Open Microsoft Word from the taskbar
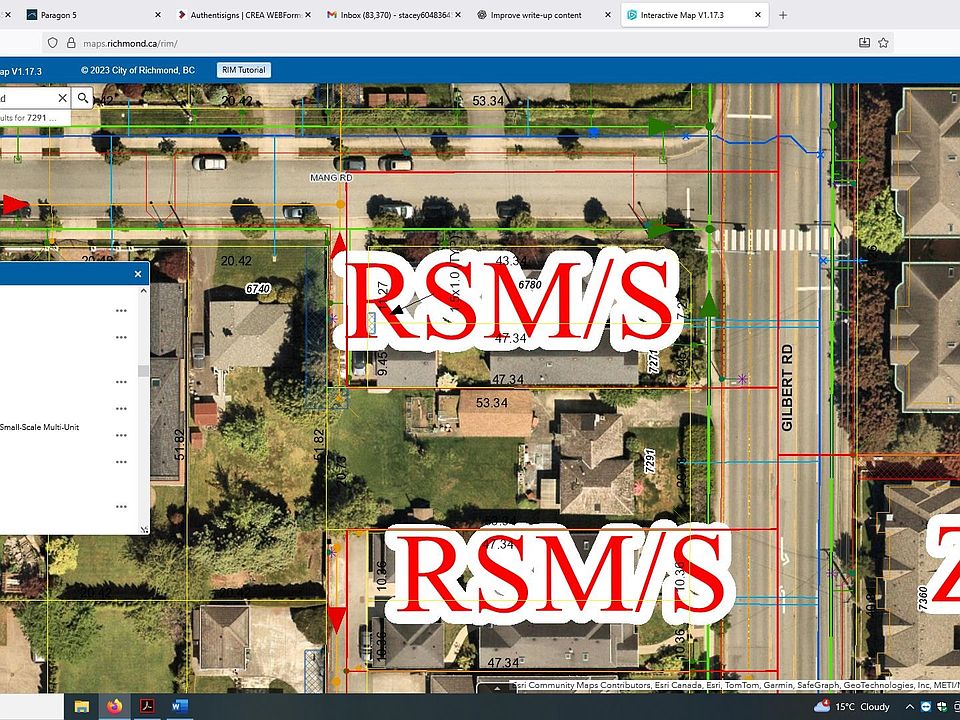The width and height of the screenshot is (960, 720). [181, 706]
